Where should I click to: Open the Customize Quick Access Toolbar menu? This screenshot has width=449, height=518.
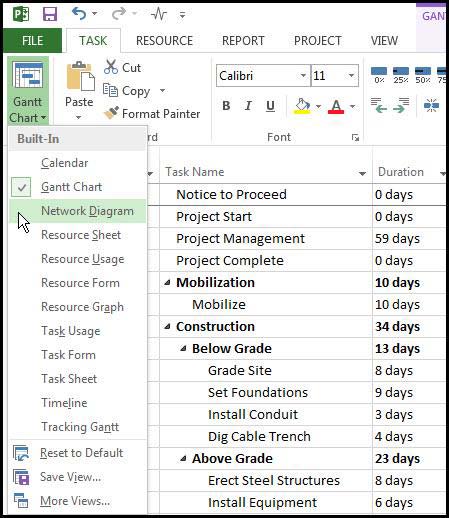tap(182, 15)
